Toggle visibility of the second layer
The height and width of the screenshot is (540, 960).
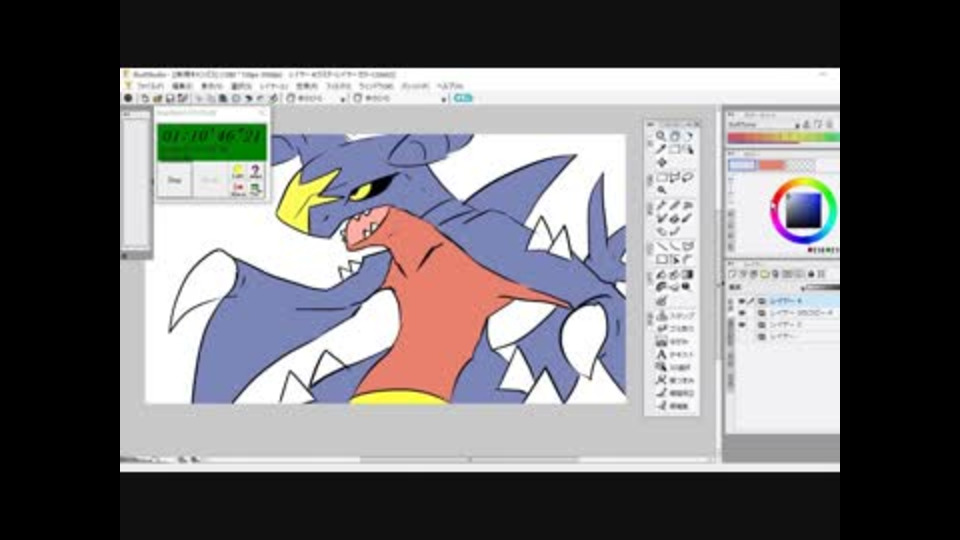(741, 313)
